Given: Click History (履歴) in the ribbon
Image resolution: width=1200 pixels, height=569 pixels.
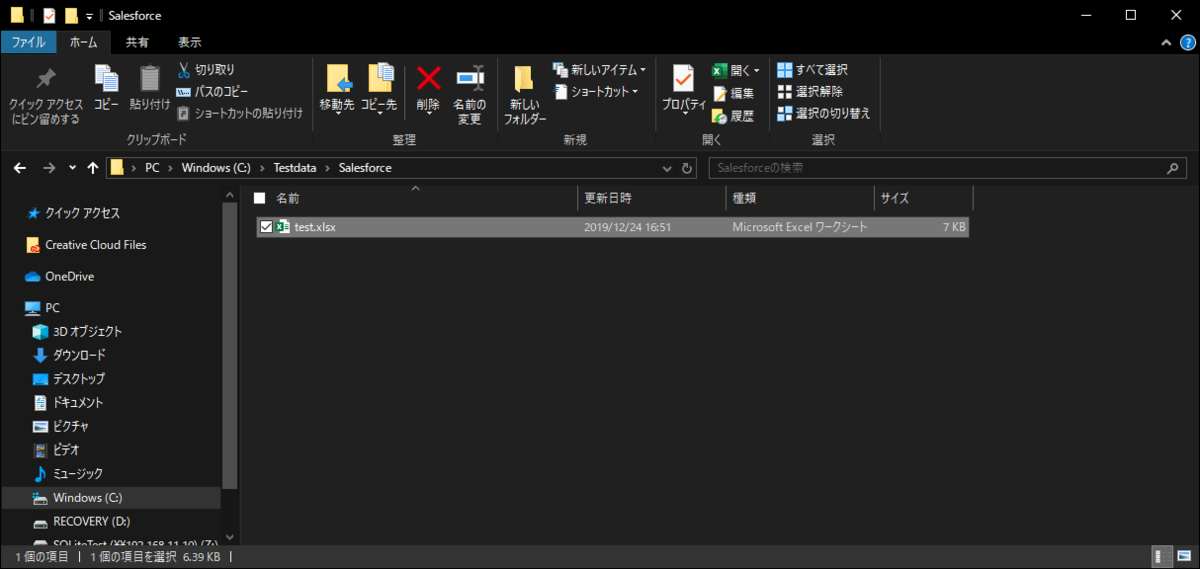Looking at the screenshot, I should (733, 116).
